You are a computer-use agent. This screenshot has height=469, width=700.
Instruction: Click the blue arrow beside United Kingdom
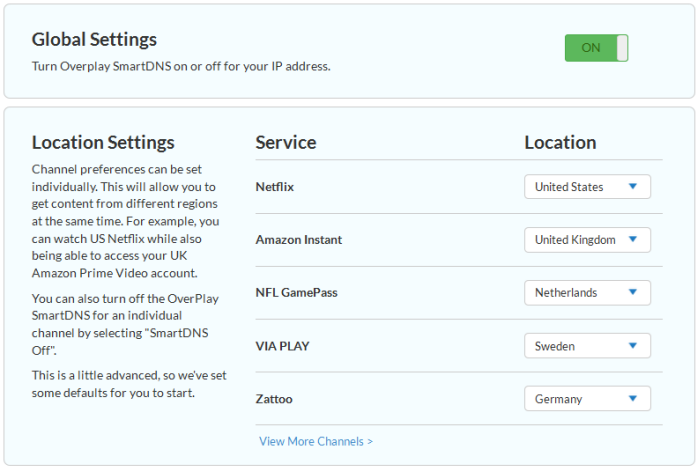click(x=633, y=239)
